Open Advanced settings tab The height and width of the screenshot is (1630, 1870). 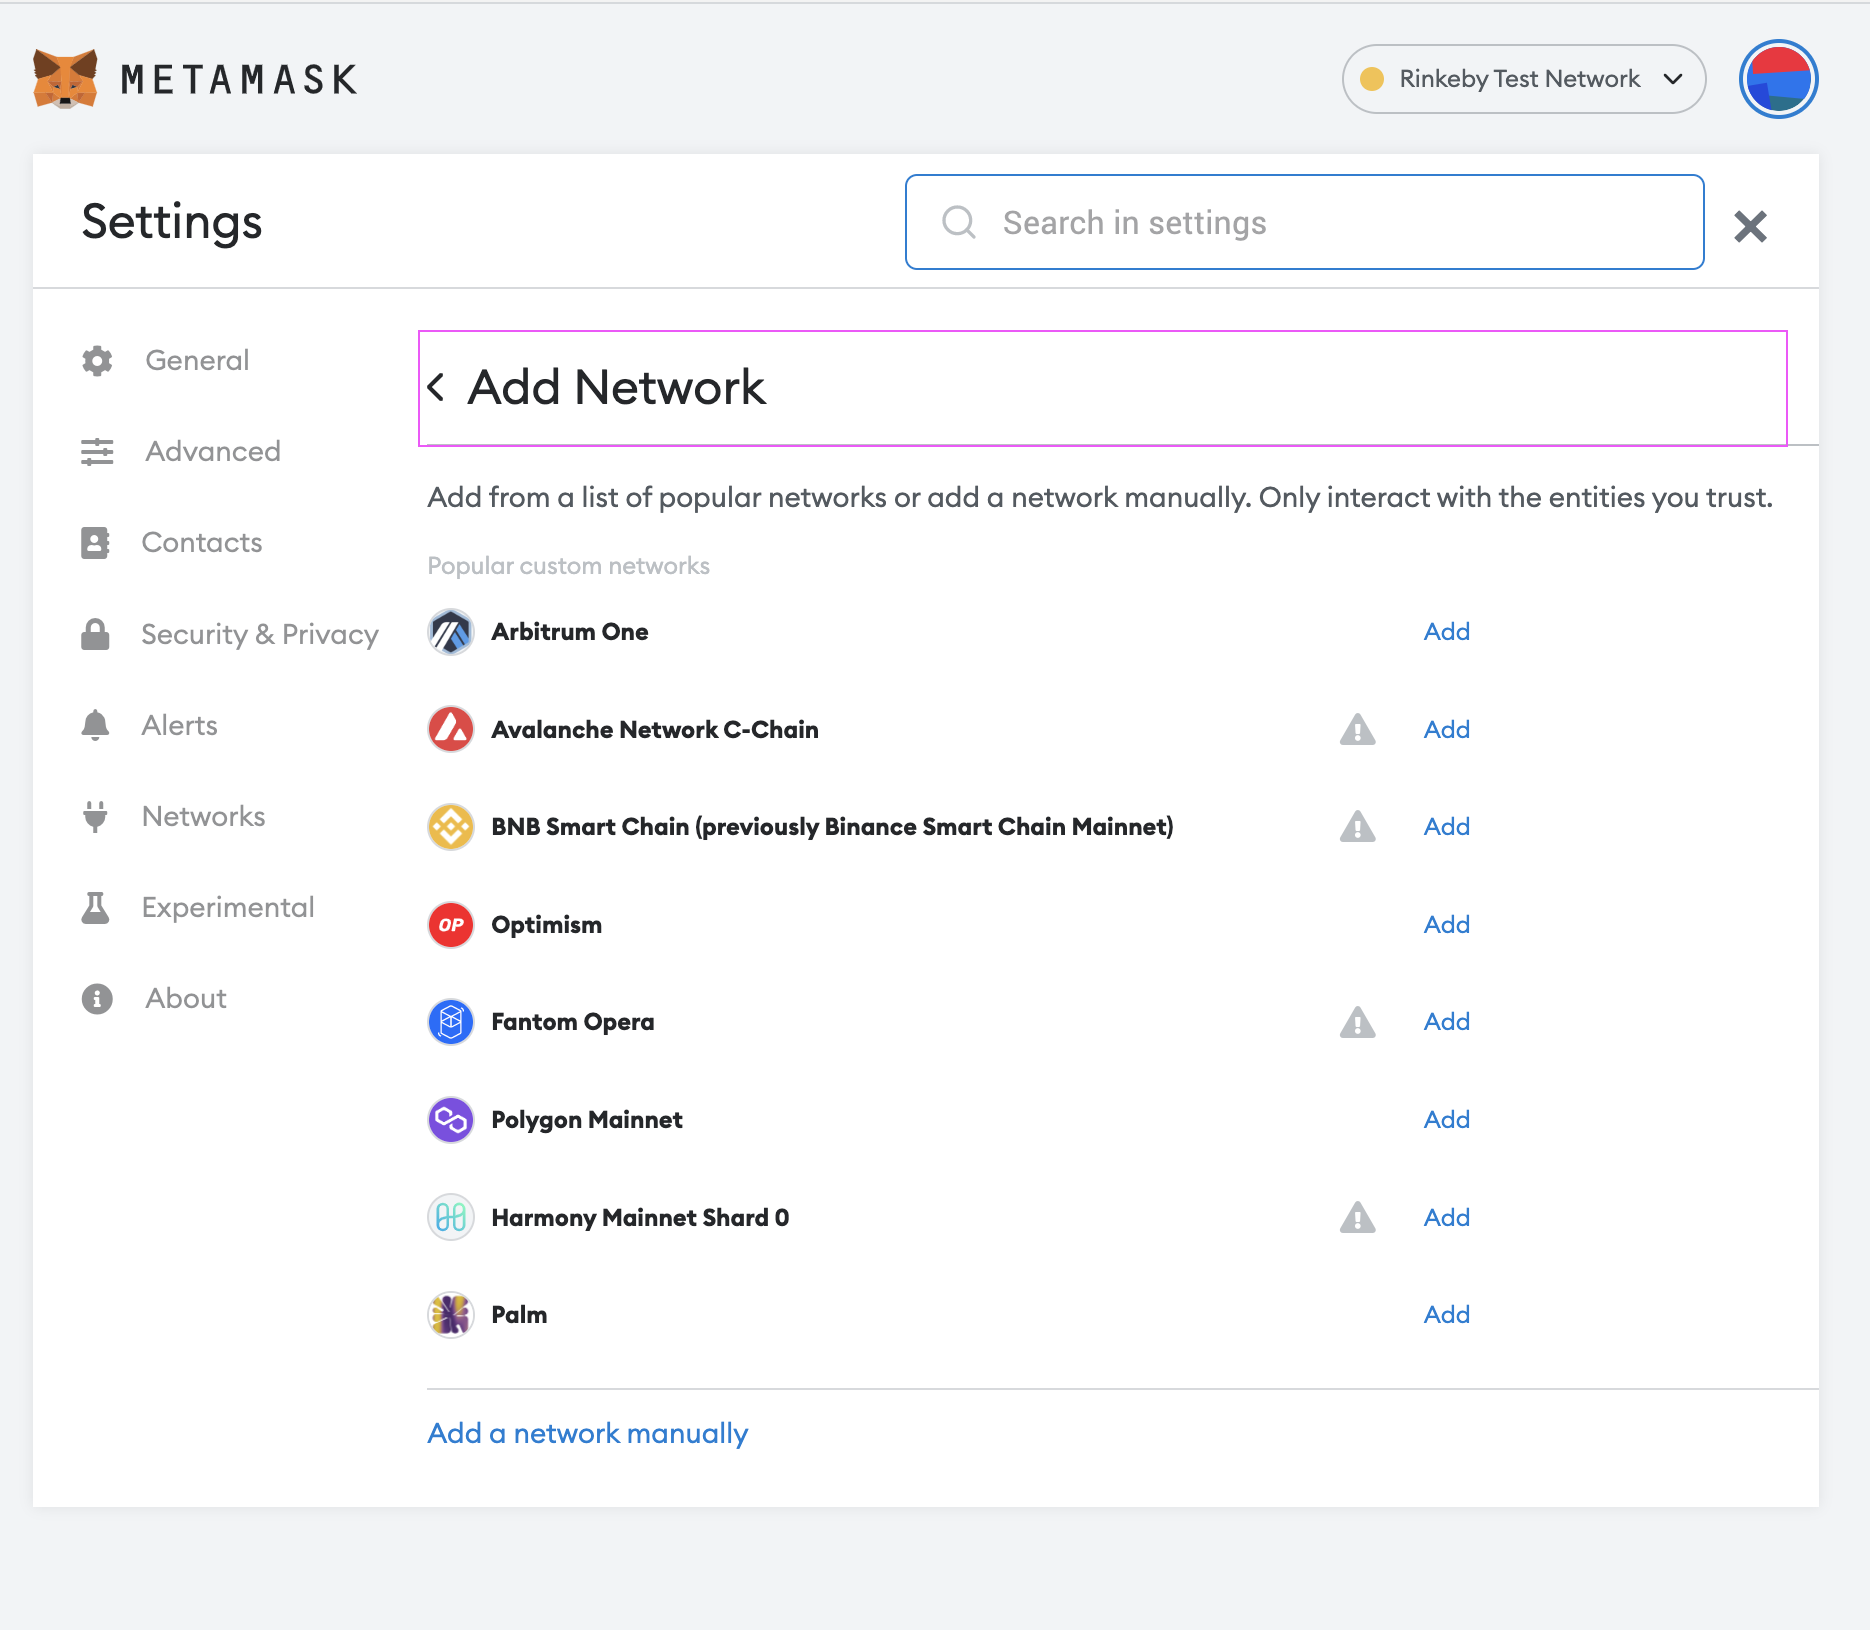[213, 451]
